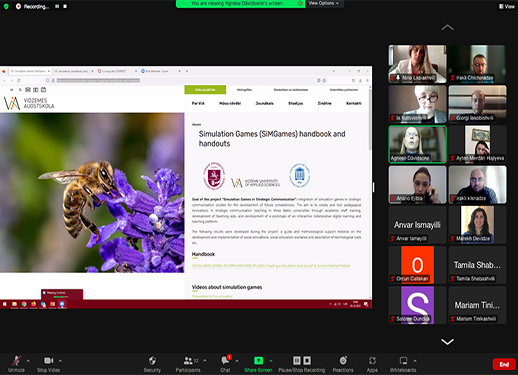Open Whiteboards
This screenshot has width=518, height=375.
click(x=403, y=364)
